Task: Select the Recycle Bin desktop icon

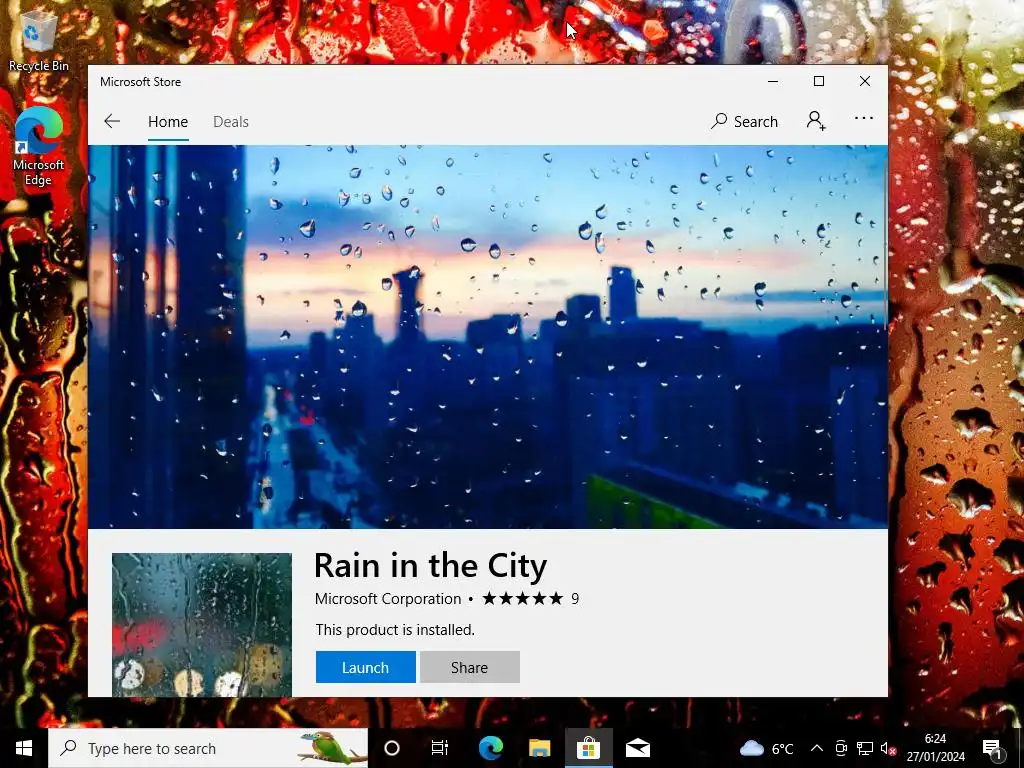Action: point(39,40)
